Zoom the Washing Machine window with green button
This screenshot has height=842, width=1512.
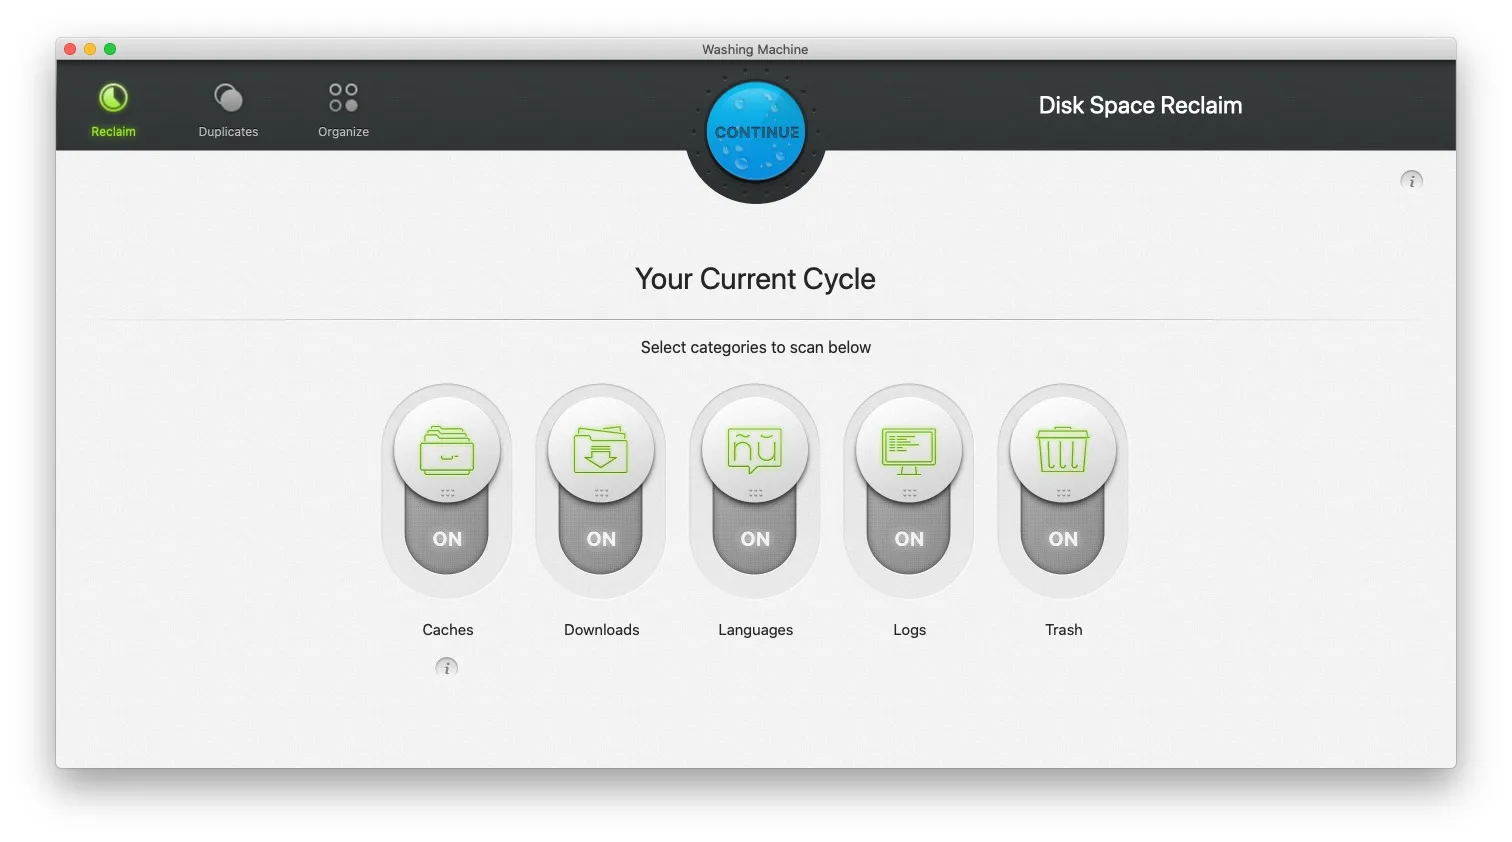pyautogui.click(x=110, y=49)
